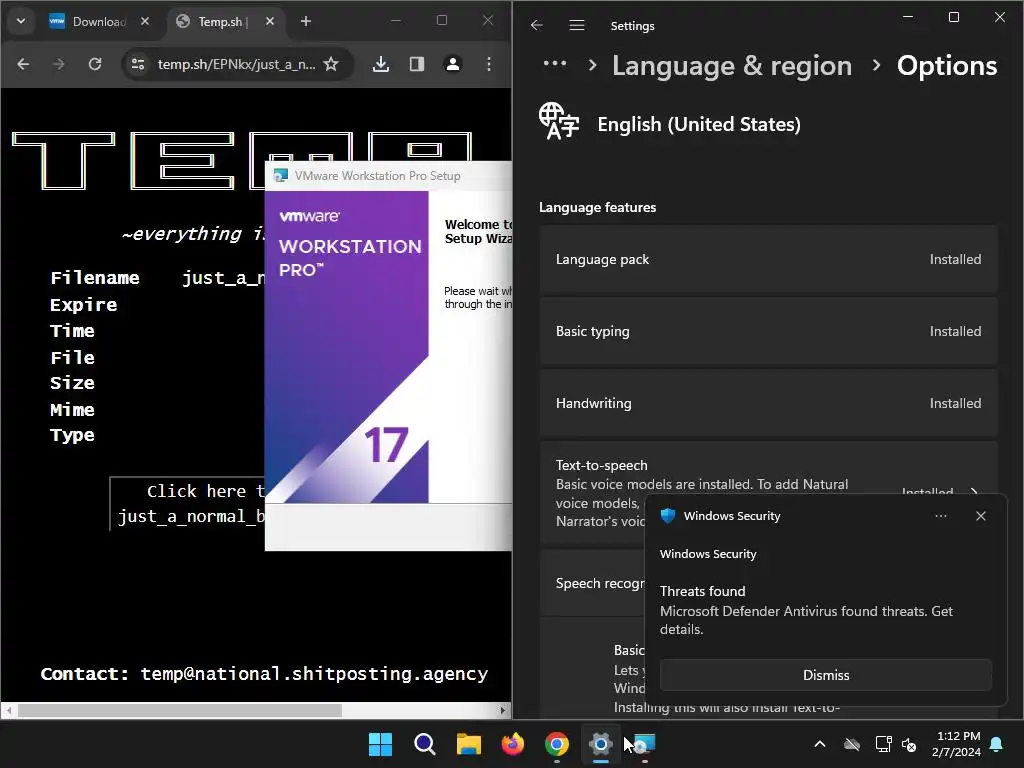The width and height of the screenshot is (1024, 768).
Task: Open site information icon in address bar
Action: click(138, 64)
